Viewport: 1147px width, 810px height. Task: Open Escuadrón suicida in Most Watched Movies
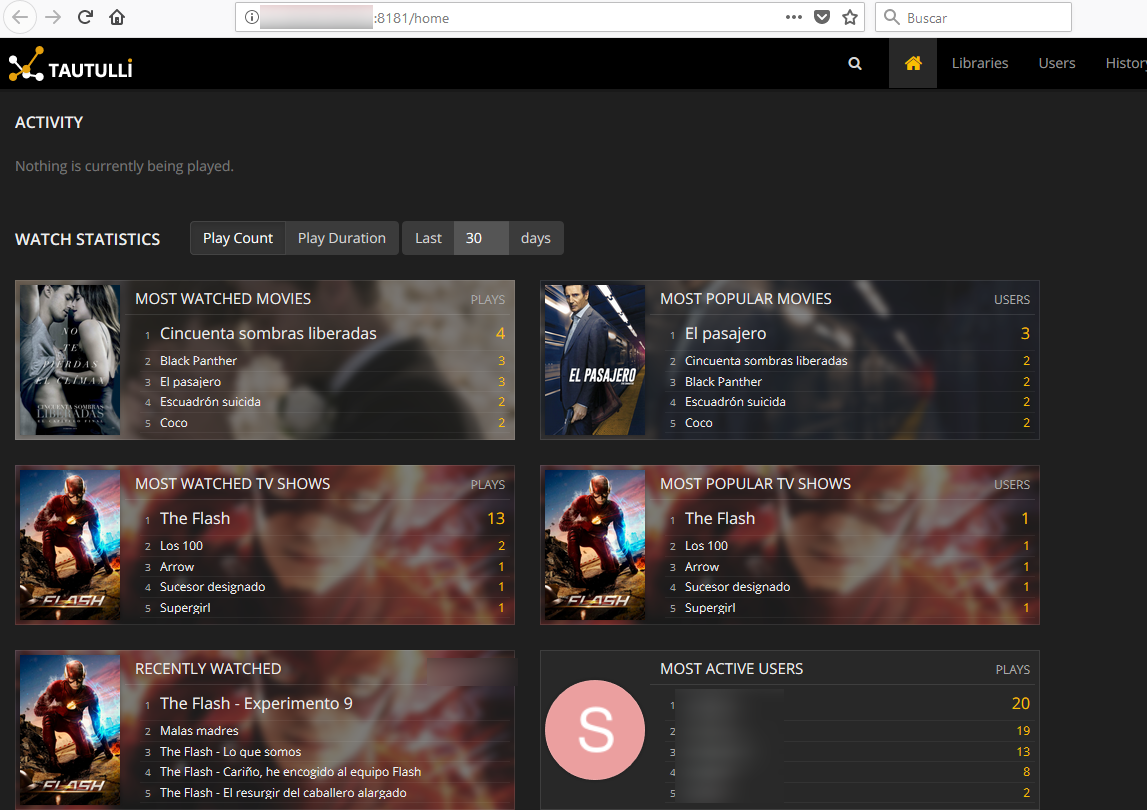210,402
